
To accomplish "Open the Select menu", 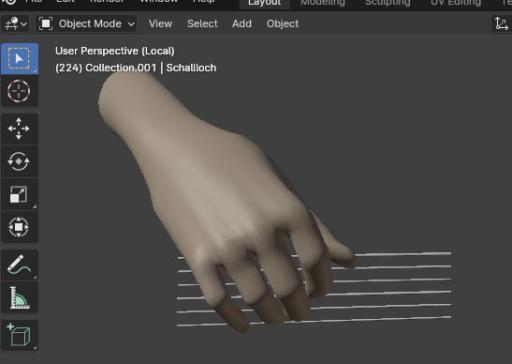I will (202, 24).
